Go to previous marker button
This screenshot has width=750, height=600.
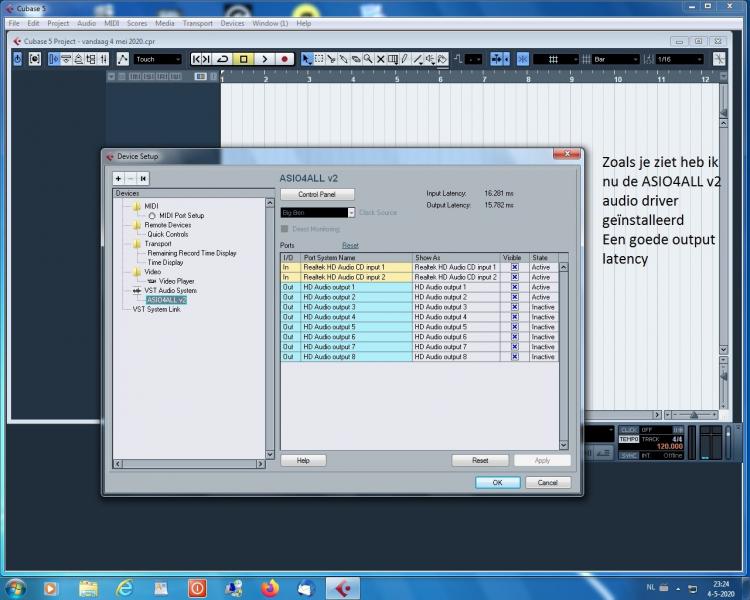pos(196,59)
